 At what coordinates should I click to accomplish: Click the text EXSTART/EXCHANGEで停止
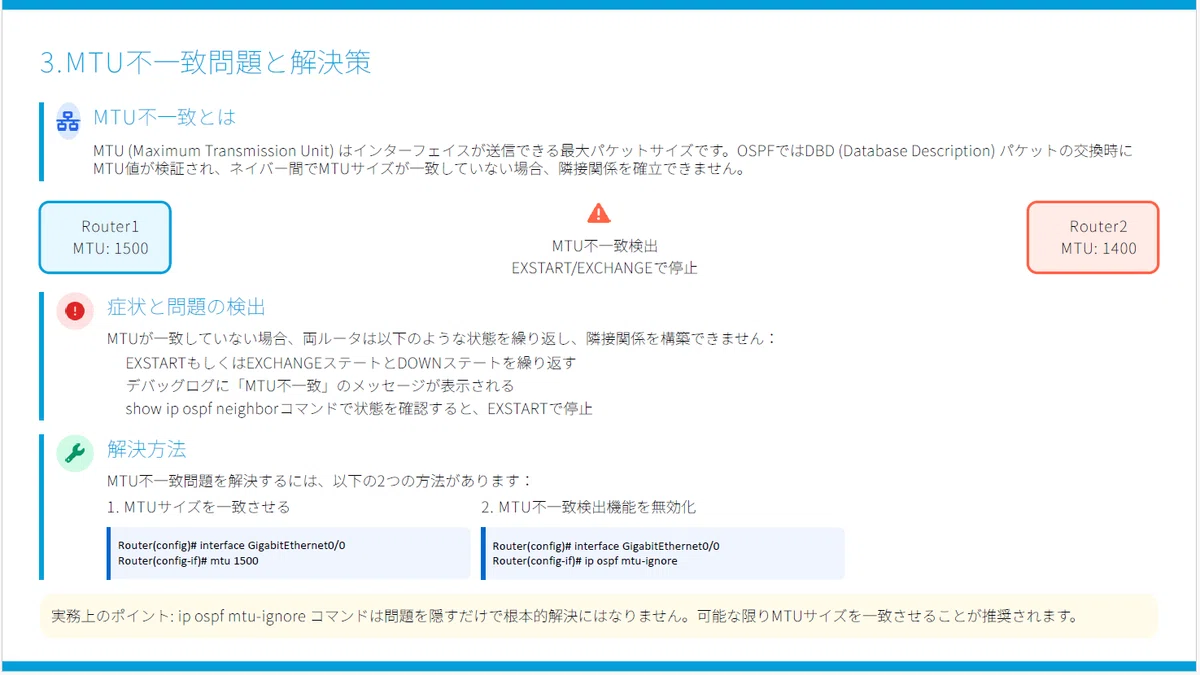pos(605,268)
